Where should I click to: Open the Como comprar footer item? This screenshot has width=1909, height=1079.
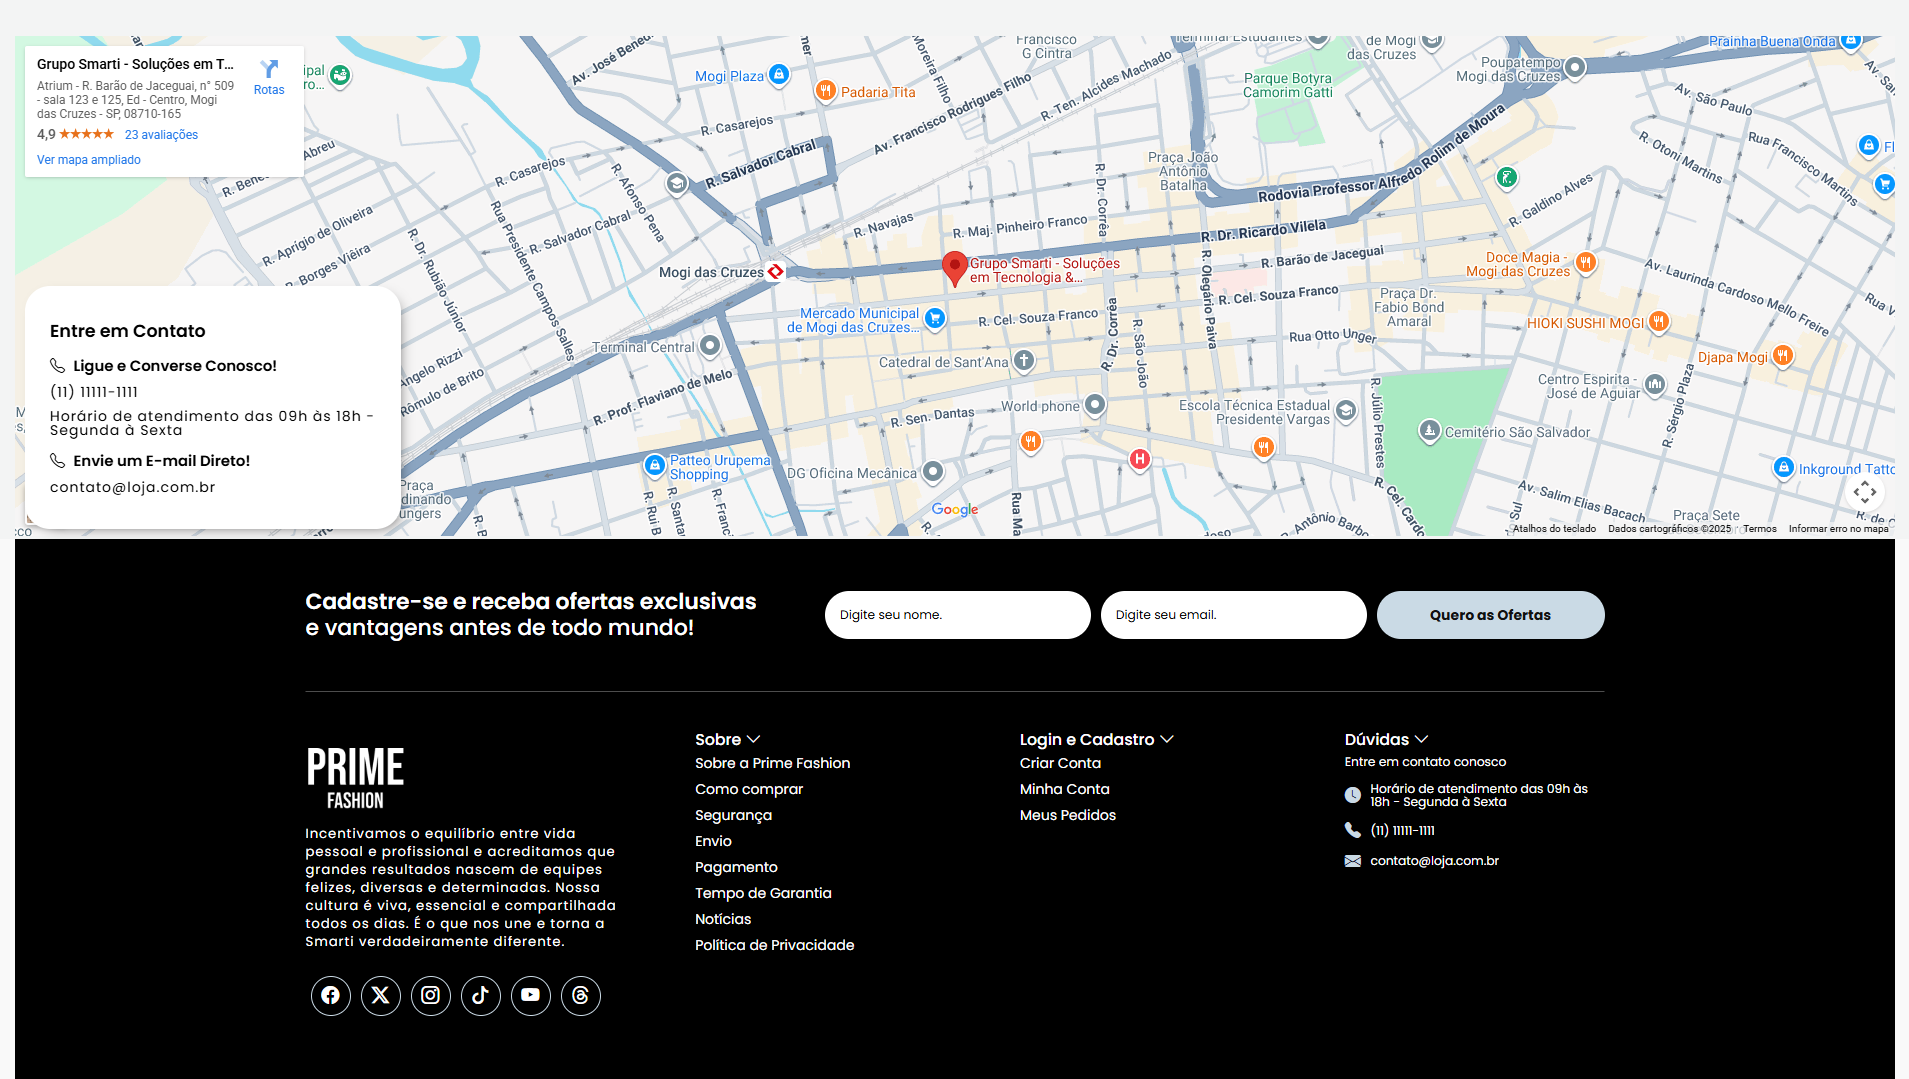[749, 789]
